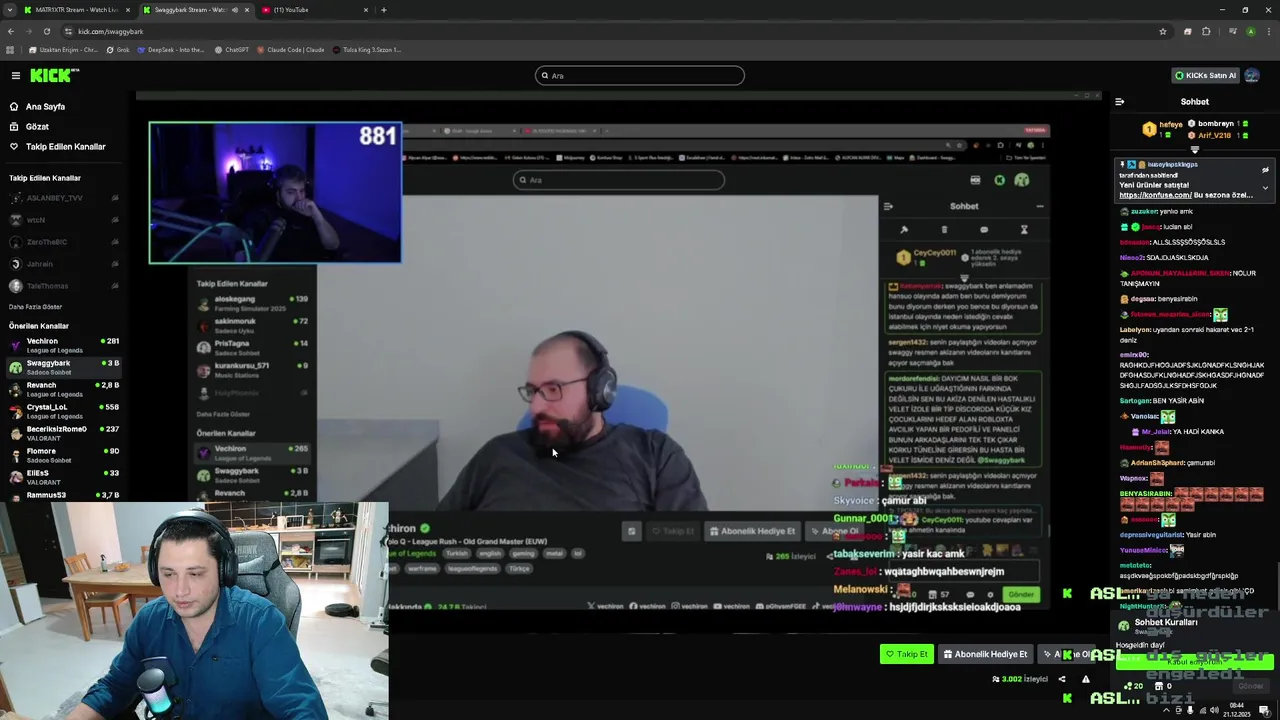Open the Claude Code bookmark
This screenshot has width=1280, height=720.
coord(291,49)
